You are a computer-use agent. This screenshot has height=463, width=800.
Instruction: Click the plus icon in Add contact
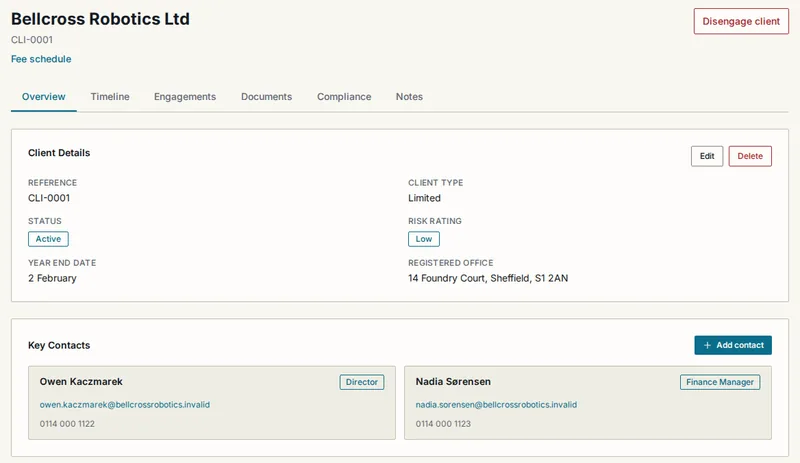(x=707, y=346)
